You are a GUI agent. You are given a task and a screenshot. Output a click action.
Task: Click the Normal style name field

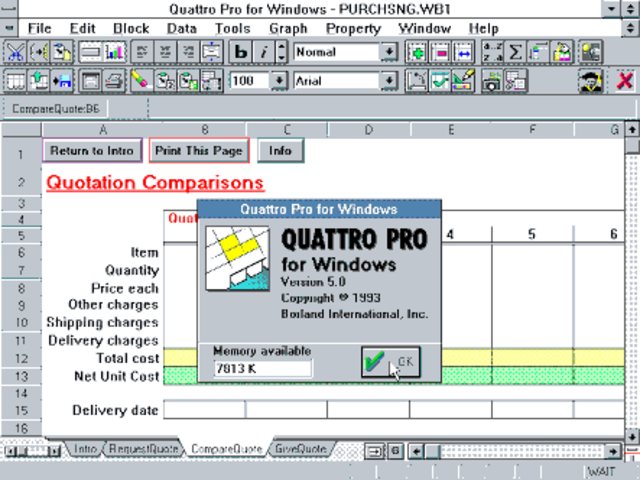click(x=336, y=52)
